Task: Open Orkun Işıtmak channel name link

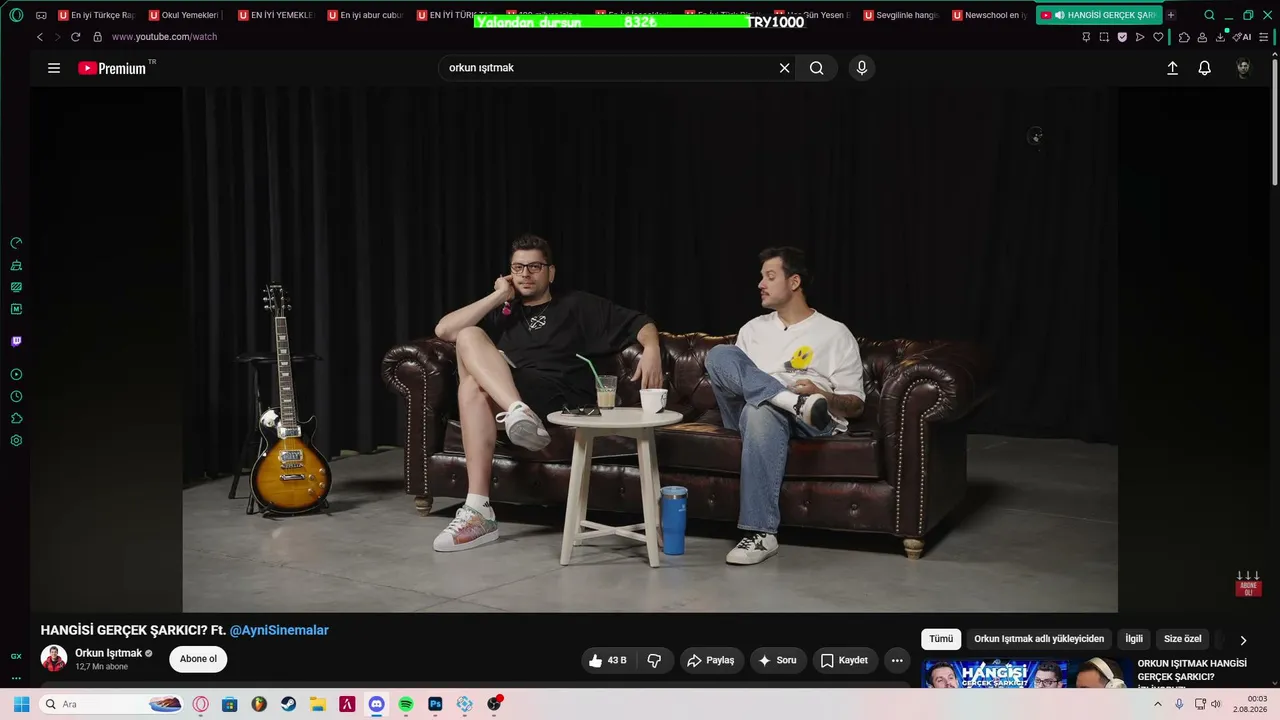Action: (109, 653)
